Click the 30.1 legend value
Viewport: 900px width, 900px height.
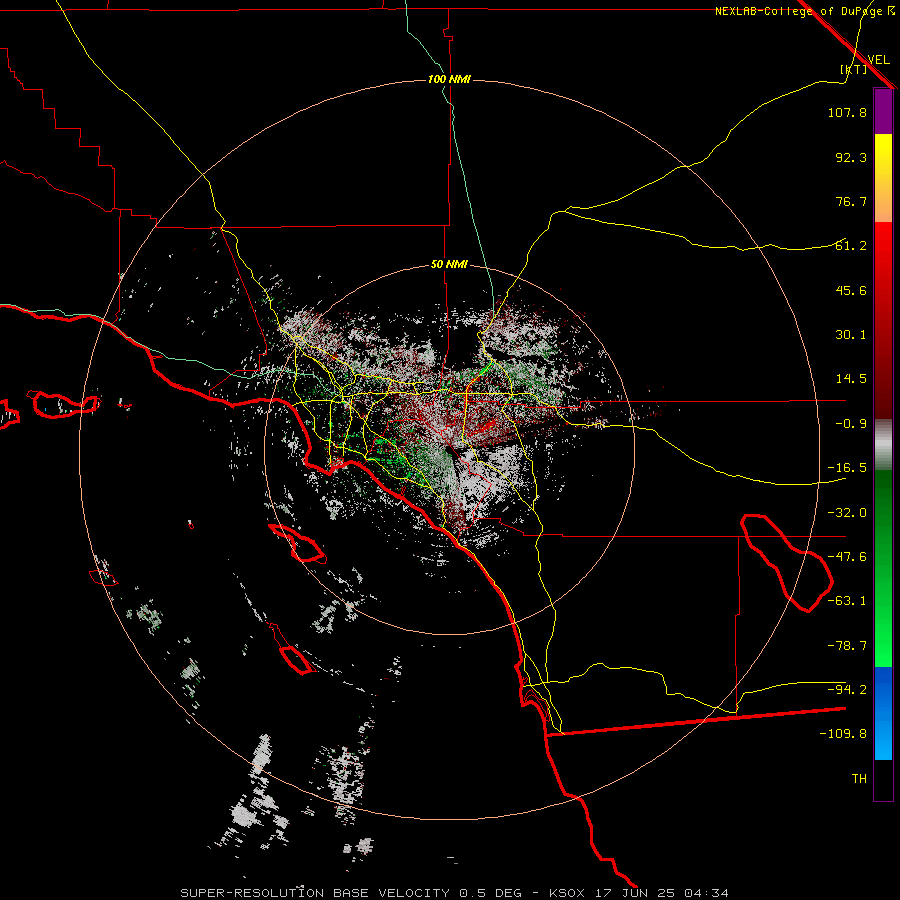[851, 335]
